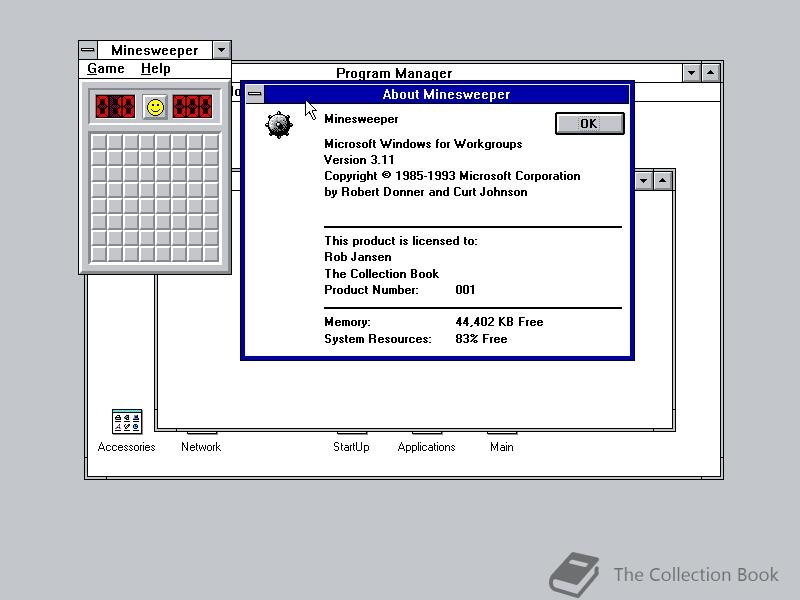Minimize the inner group window
This screenshot has height=600, width=800.
(x=643, y=181)
